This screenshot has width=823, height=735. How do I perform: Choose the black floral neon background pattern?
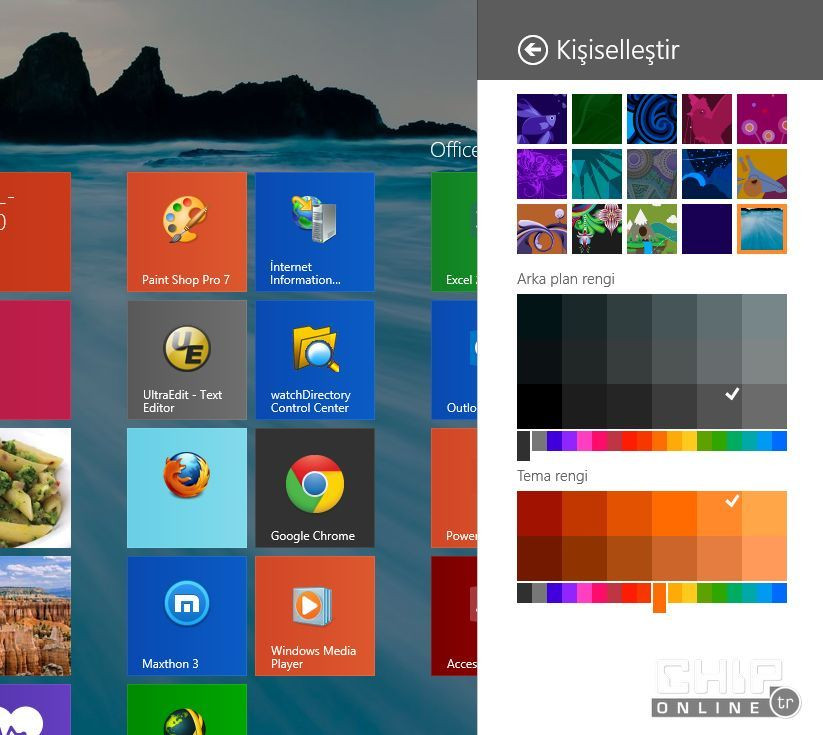pos(597,229)
